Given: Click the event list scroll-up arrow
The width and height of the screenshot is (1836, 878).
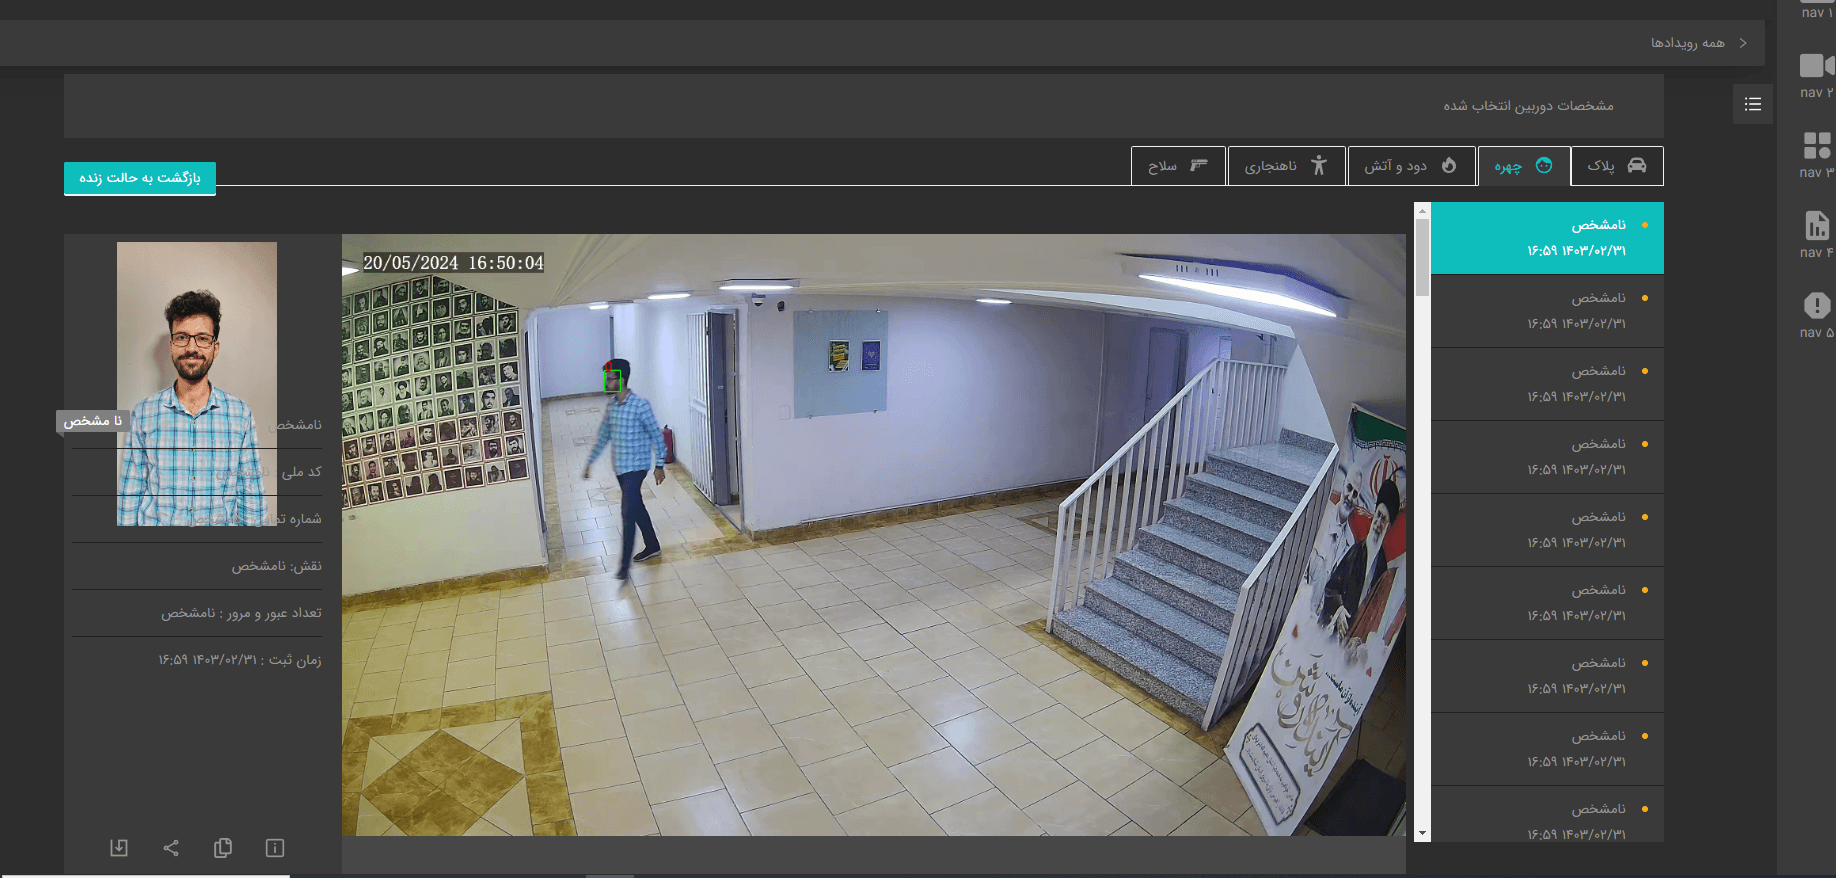Looking at the screenshot, I should click(1422, 210).
